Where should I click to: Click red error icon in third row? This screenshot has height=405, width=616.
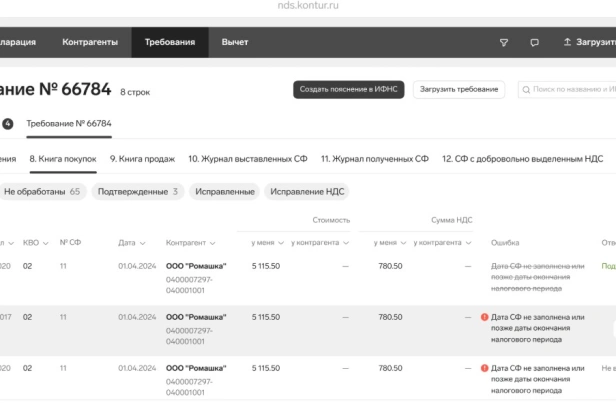click(484, 368)
